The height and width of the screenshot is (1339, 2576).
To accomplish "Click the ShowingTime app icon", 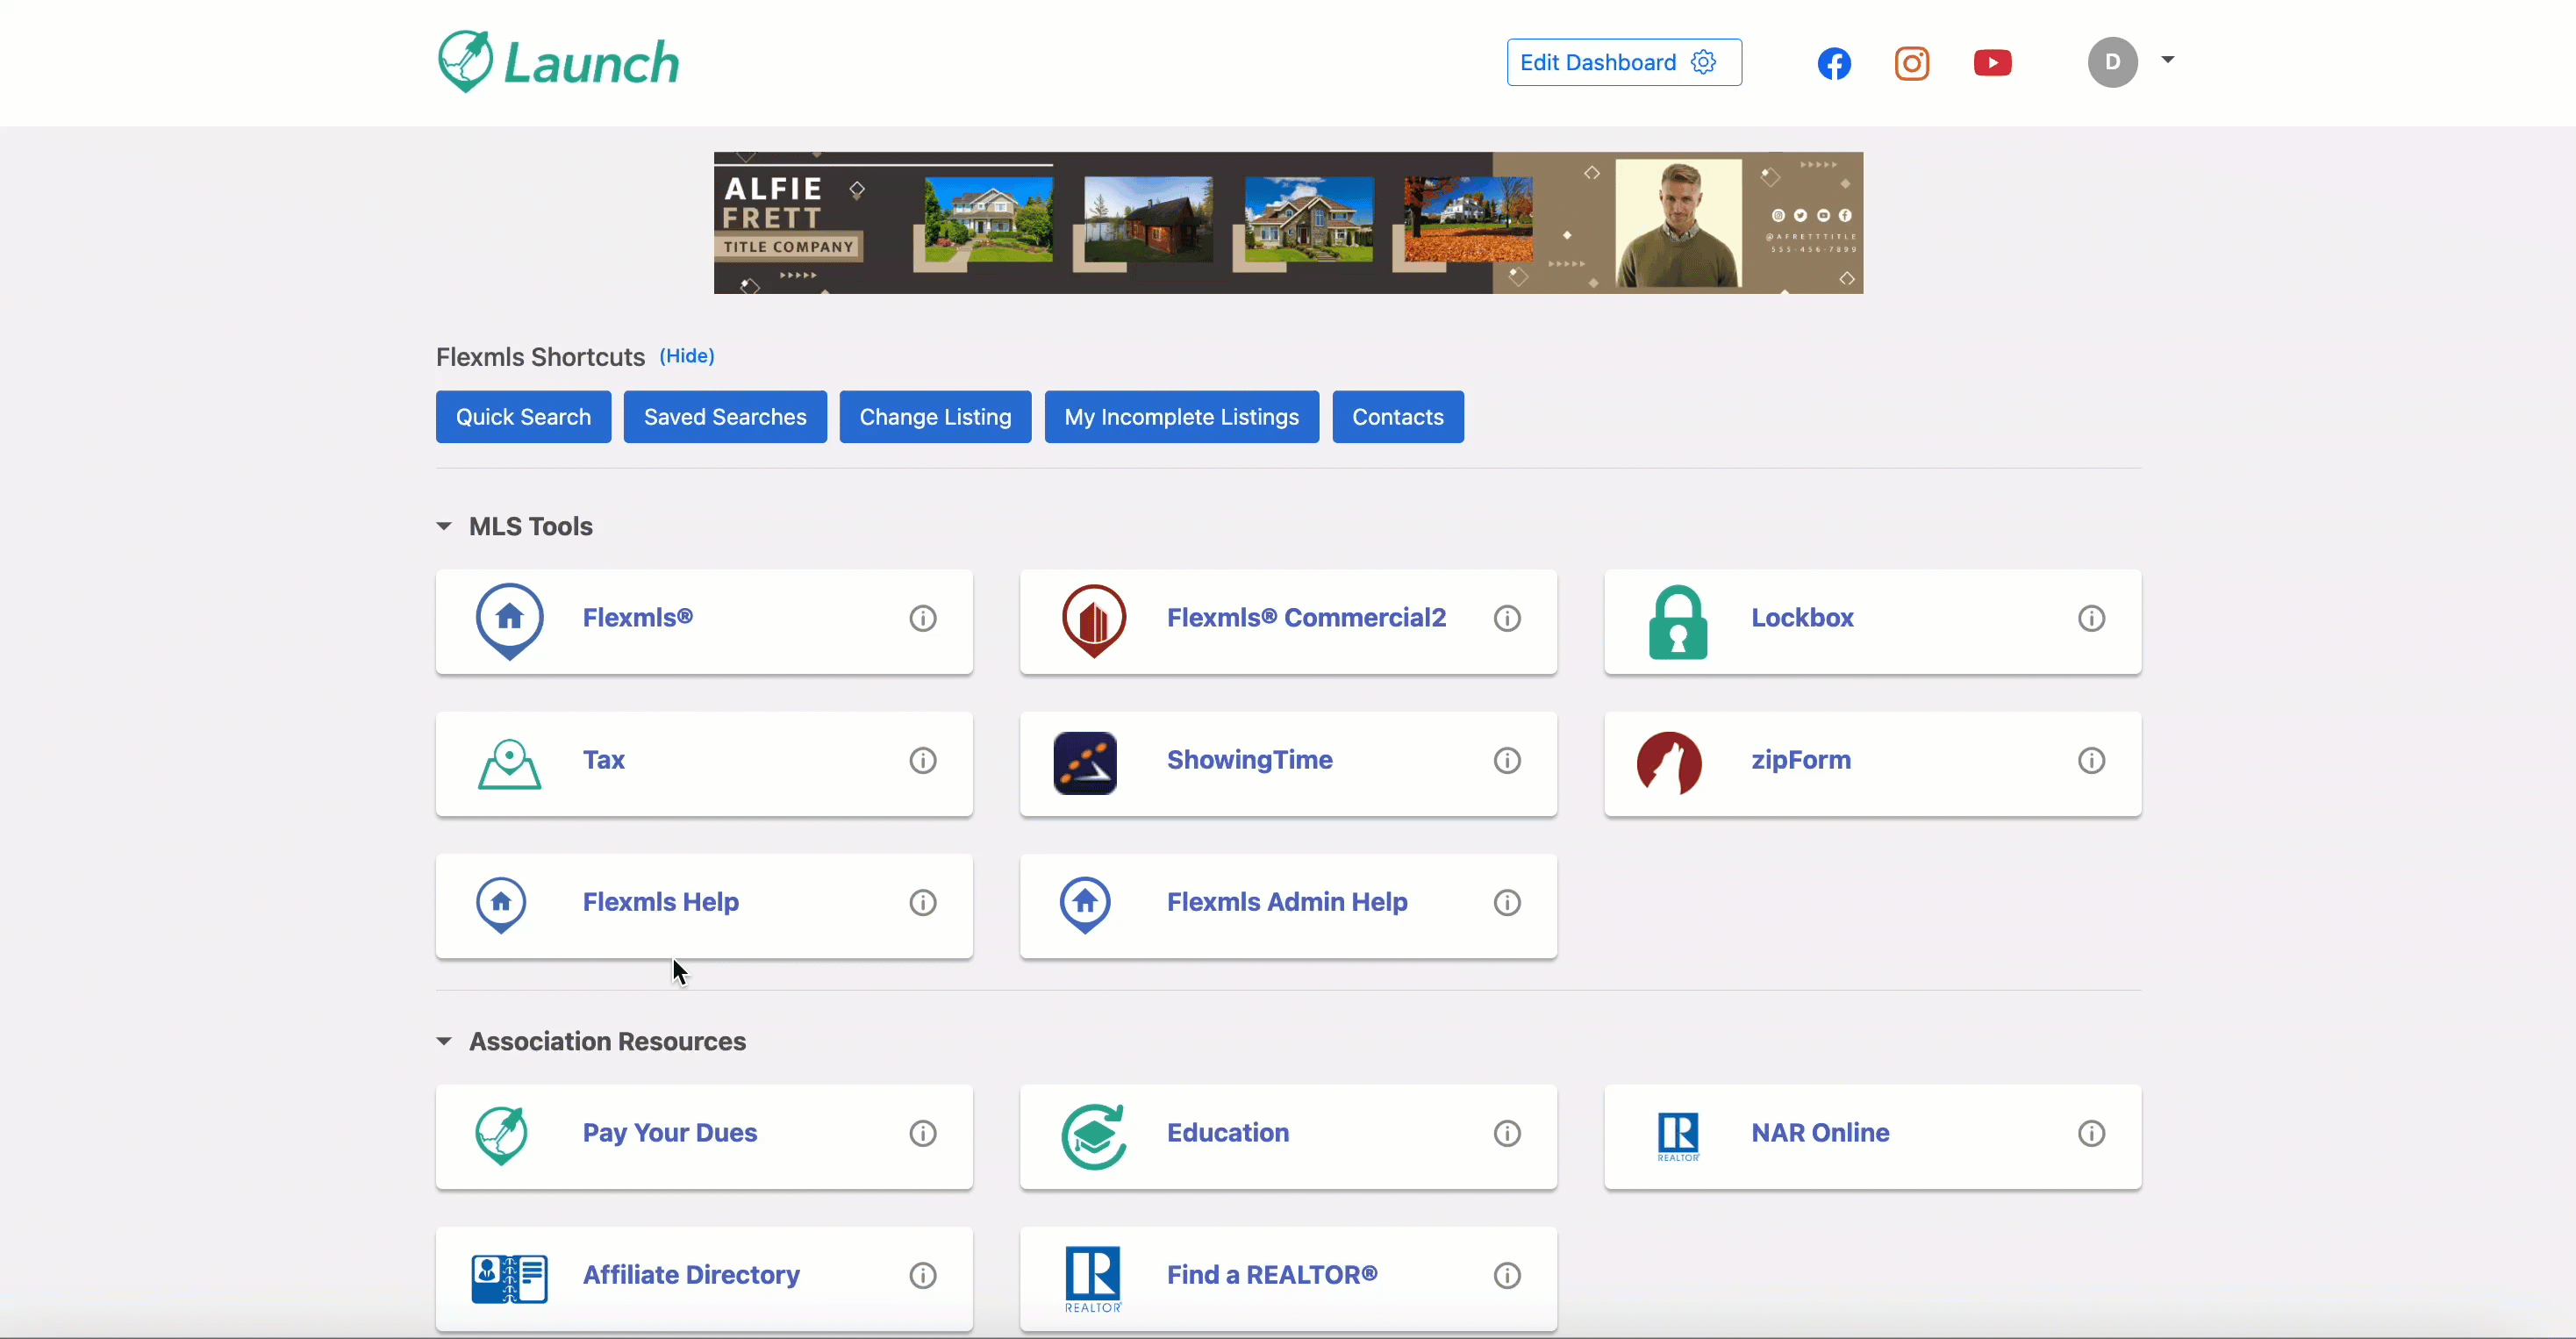I will [x=1085, y=763].
